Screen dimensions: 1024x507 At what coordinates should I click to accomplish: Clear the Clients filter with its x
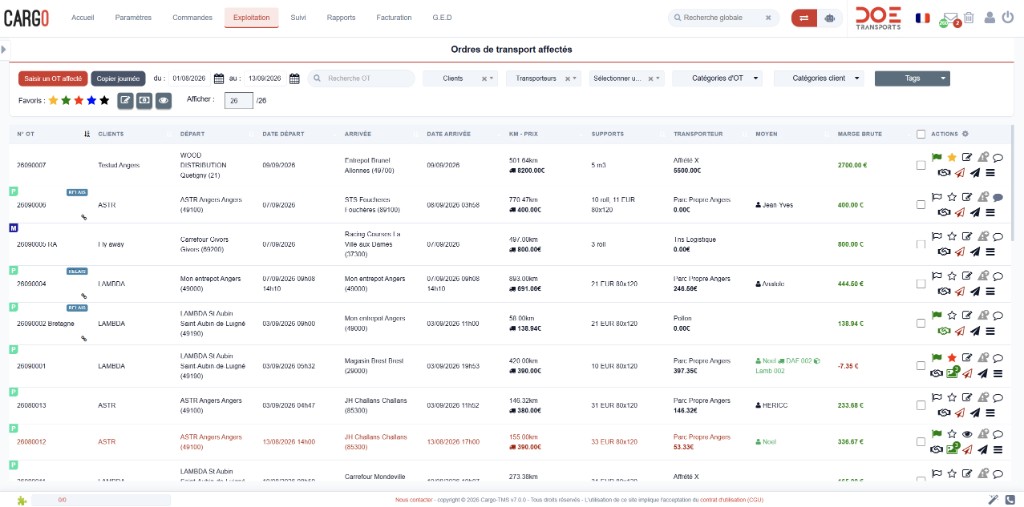(x=484, y=78)
